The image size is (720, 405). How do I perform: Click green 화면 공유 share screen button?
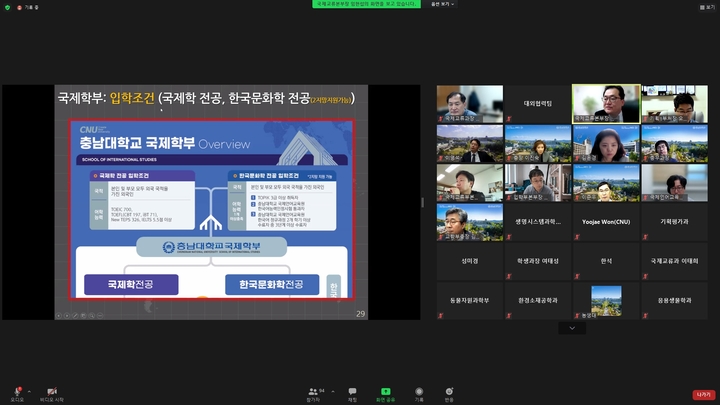pyautogui.click(x=386, y=394)
